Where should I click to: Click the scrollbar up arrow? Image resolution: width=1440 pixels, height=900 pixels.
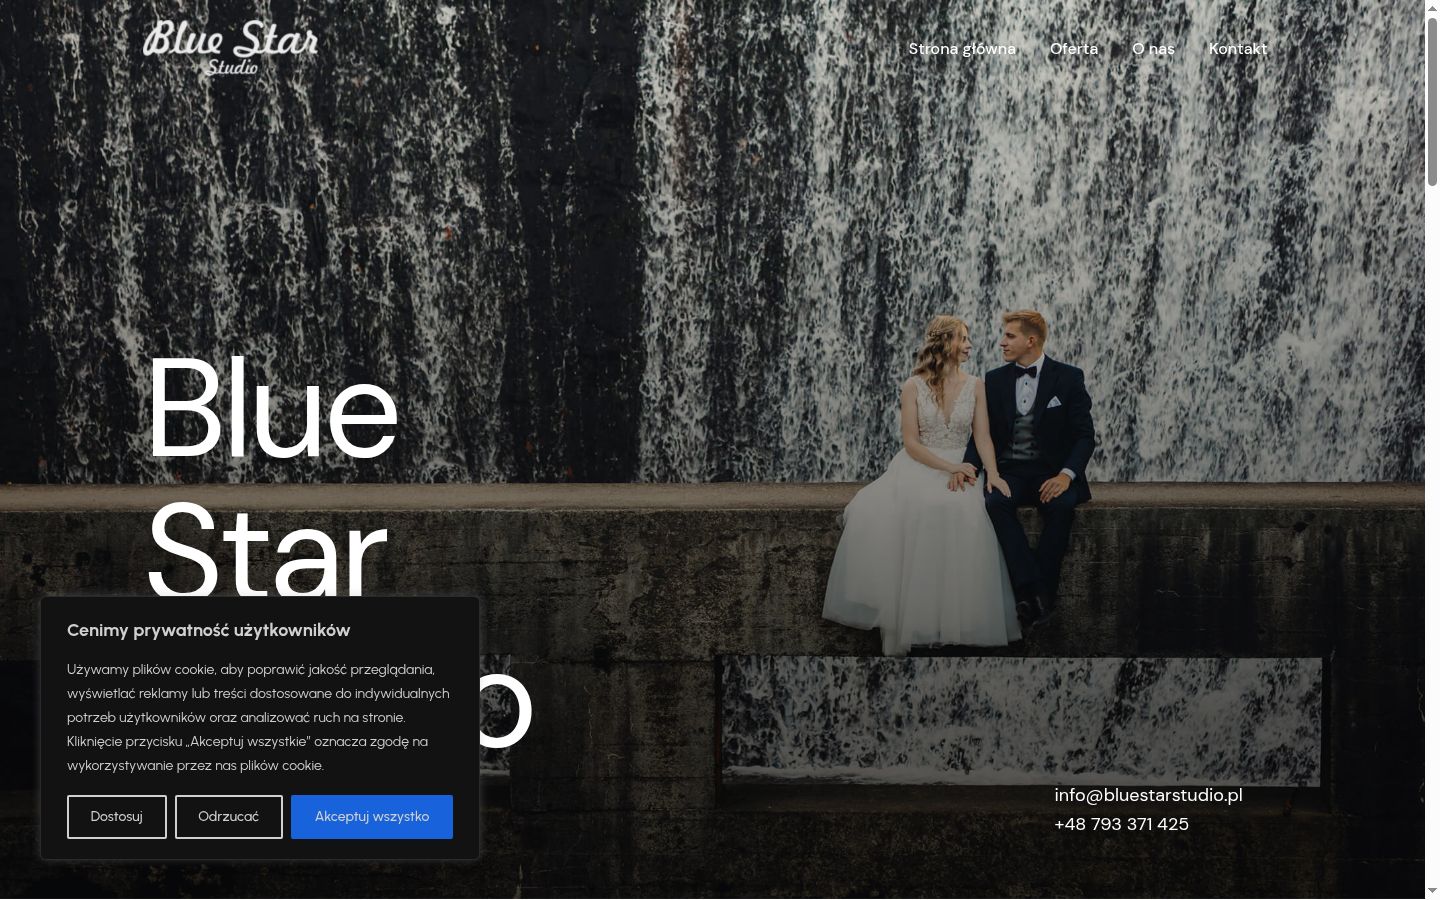(1432, 8)
